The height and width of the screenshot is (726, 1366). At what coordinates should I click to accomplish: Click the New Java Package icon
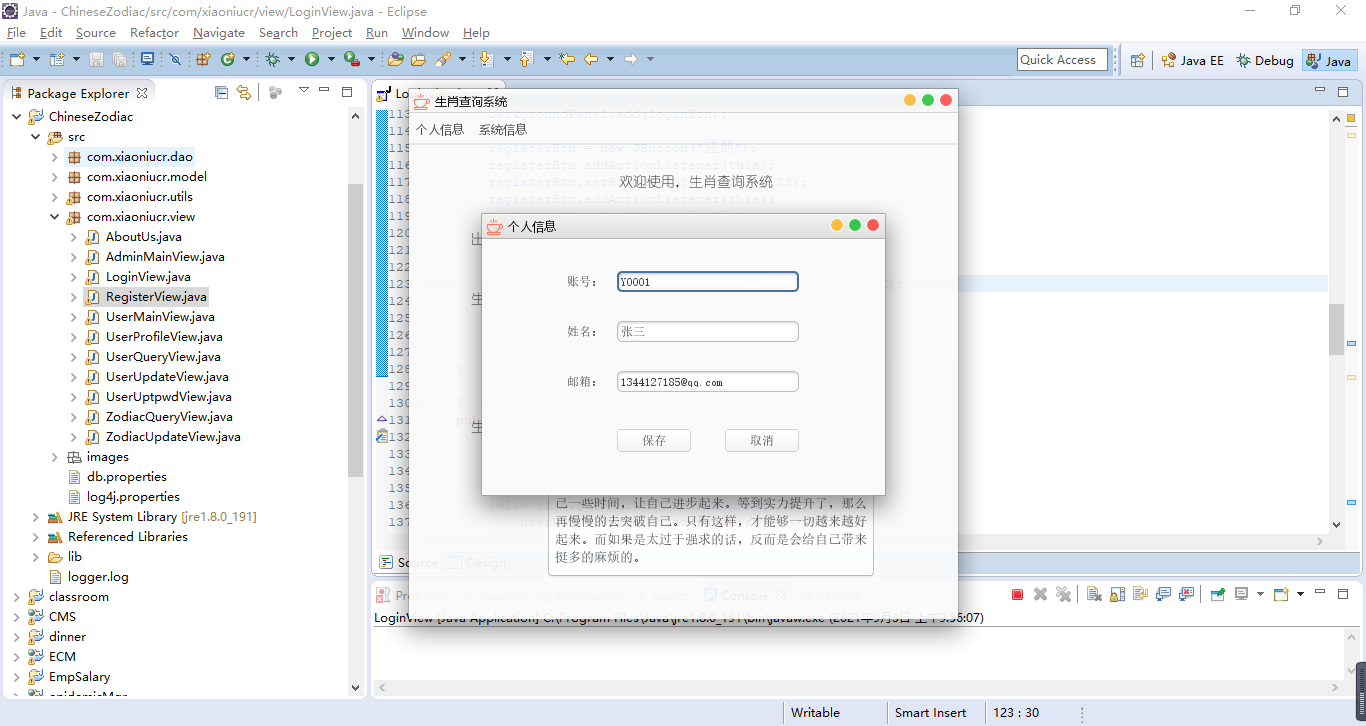pyautogui.click(x=203, y=60)
